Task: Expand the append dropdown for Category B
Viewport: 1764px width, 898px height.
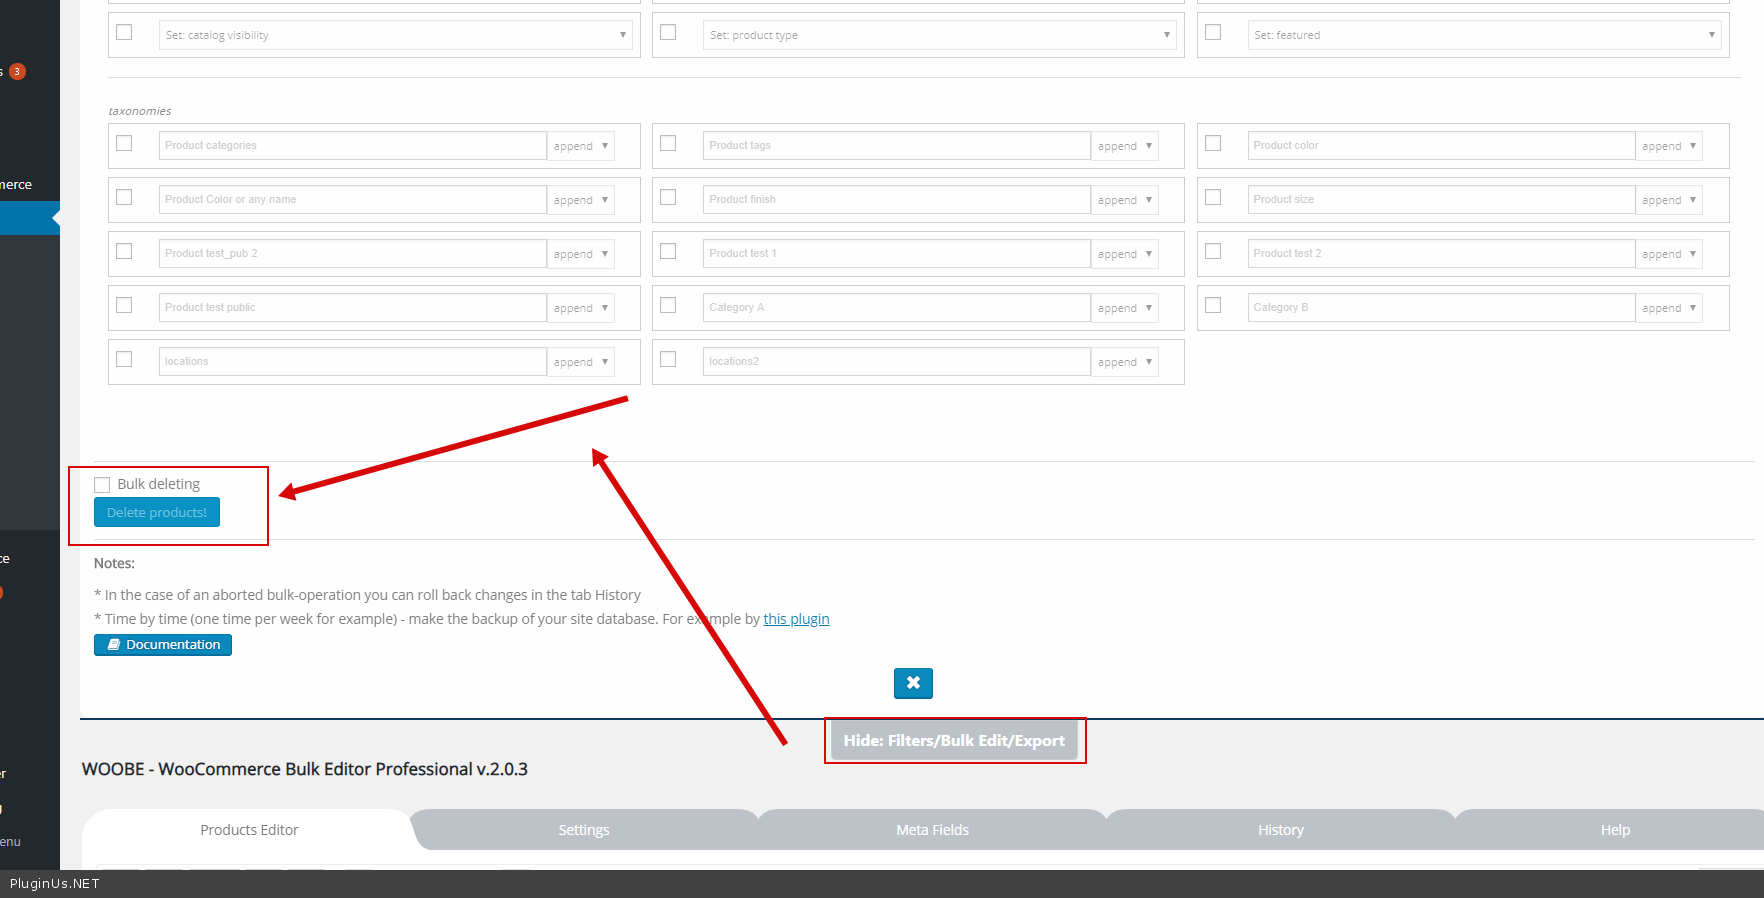Action: 1669,308
